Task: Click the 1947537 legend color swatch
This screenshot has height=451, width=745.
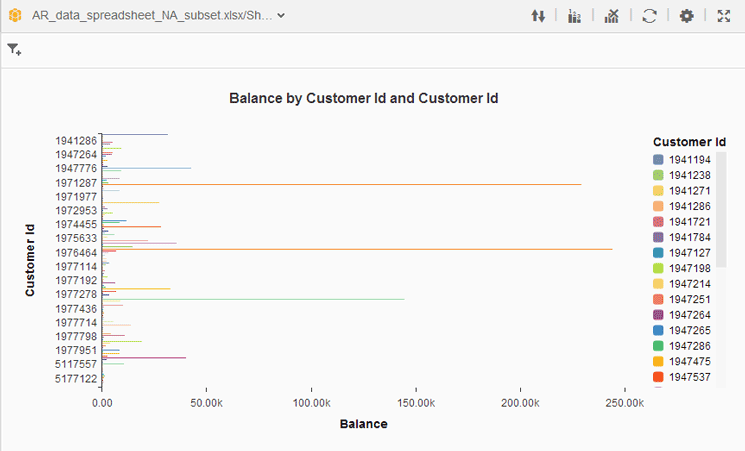Action: coord(658,377)
